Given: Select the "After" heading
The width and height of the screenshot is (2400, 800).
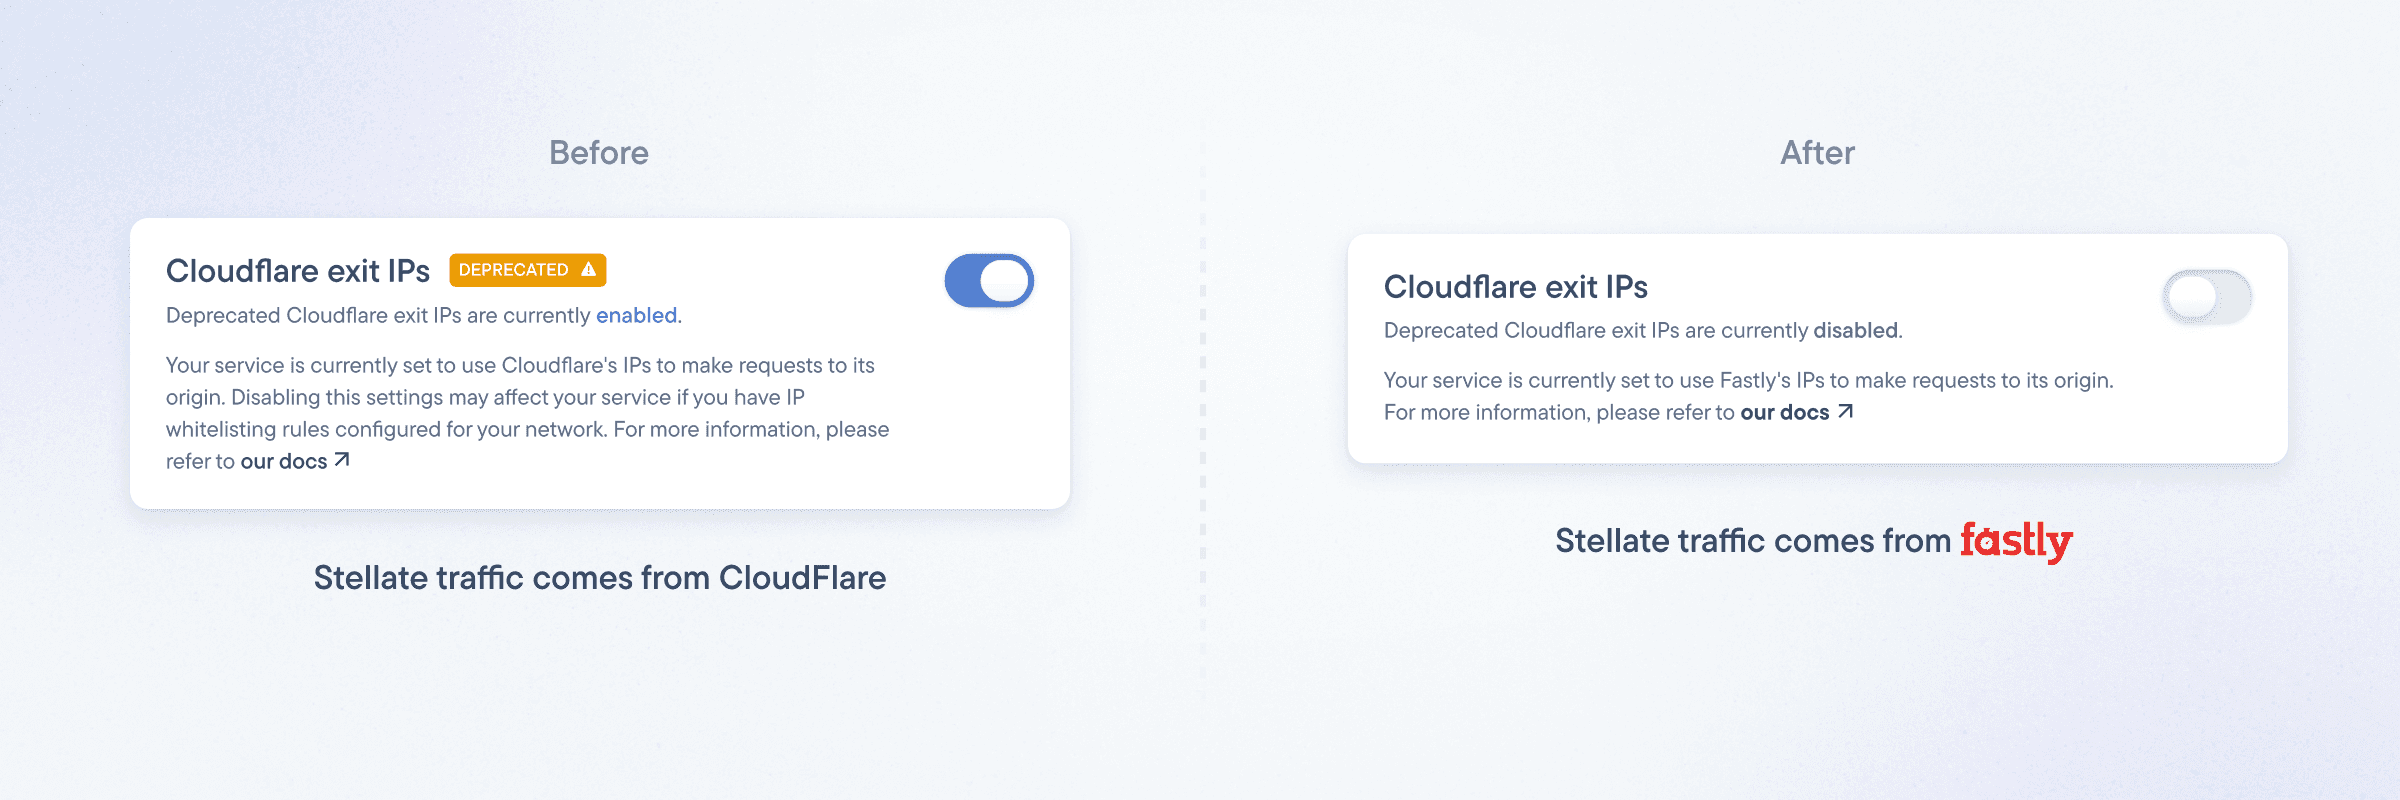Looking at the screenshot, I should pos(1817,153).
